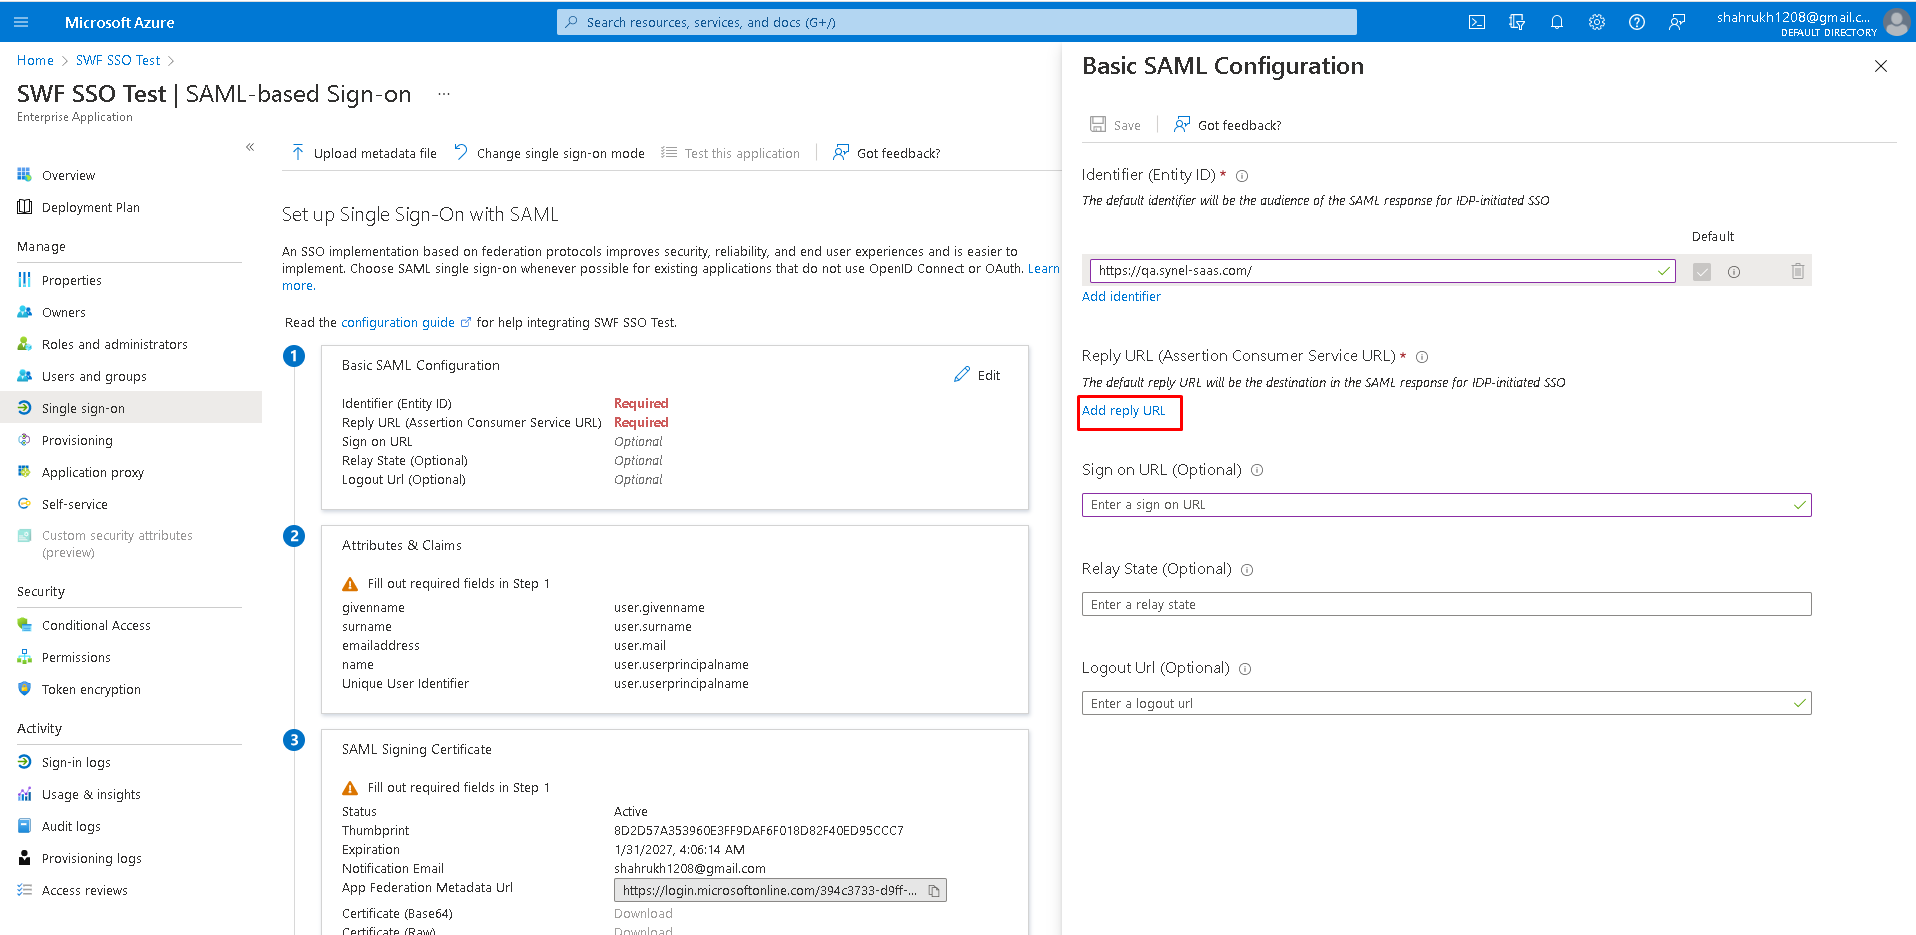This screenshot has height=935, width=1916.
Task: Delete the qa.synel-saas.com identifier
Action: tap(1798, 271)
